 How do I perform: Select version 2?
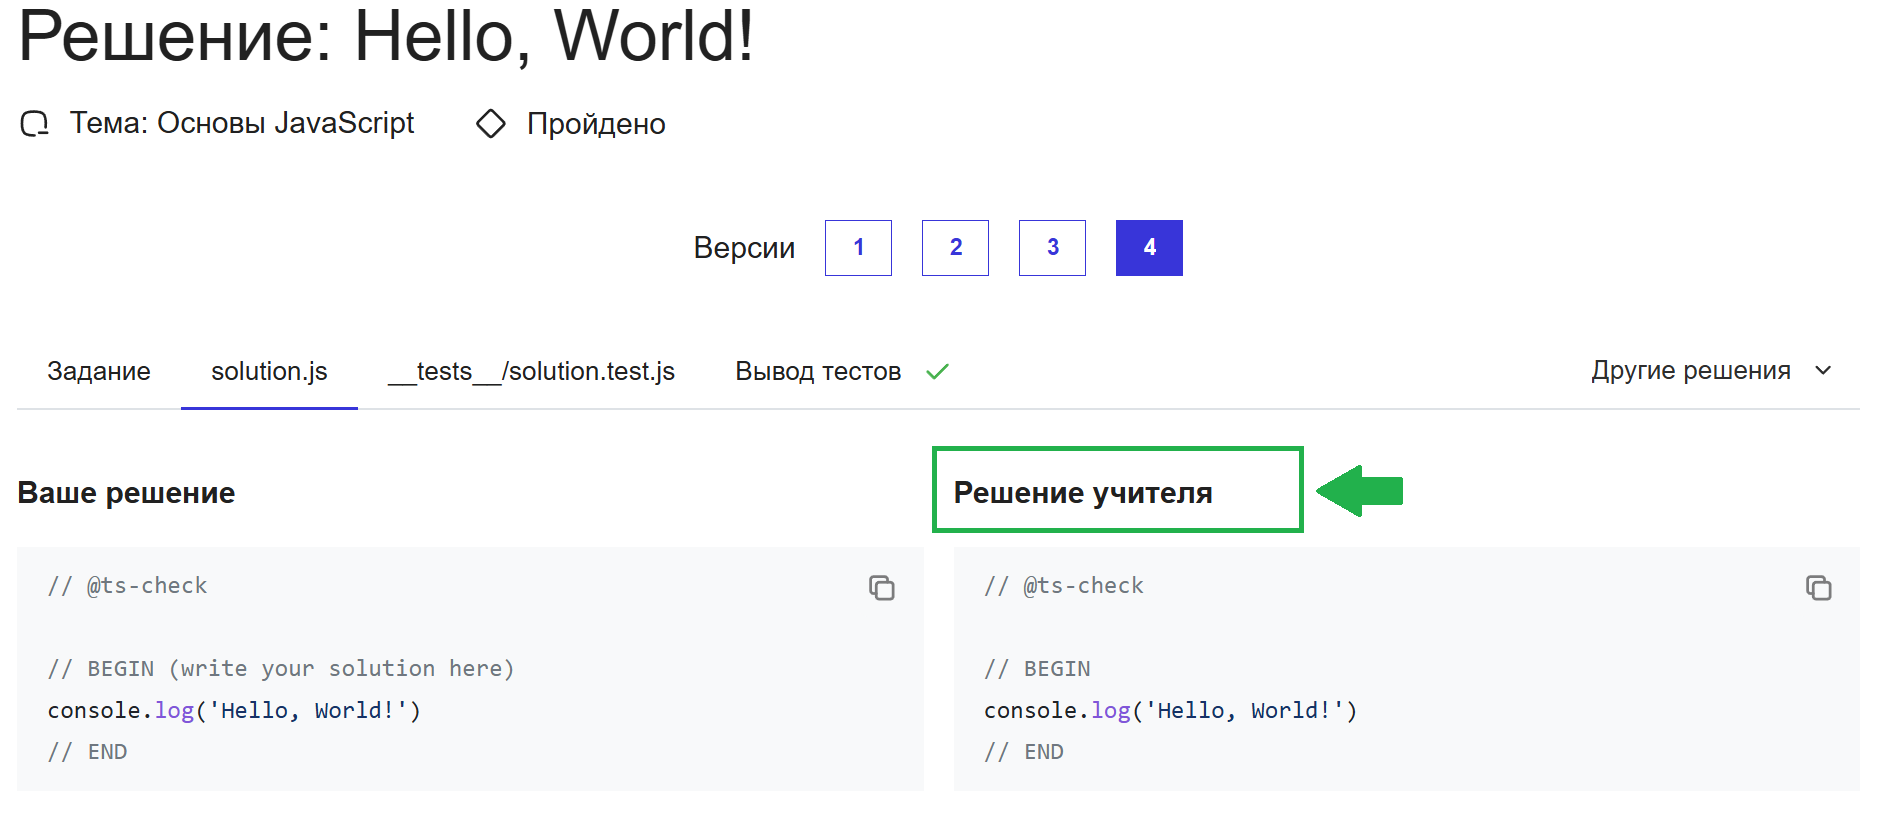click(x=955, y=248)
